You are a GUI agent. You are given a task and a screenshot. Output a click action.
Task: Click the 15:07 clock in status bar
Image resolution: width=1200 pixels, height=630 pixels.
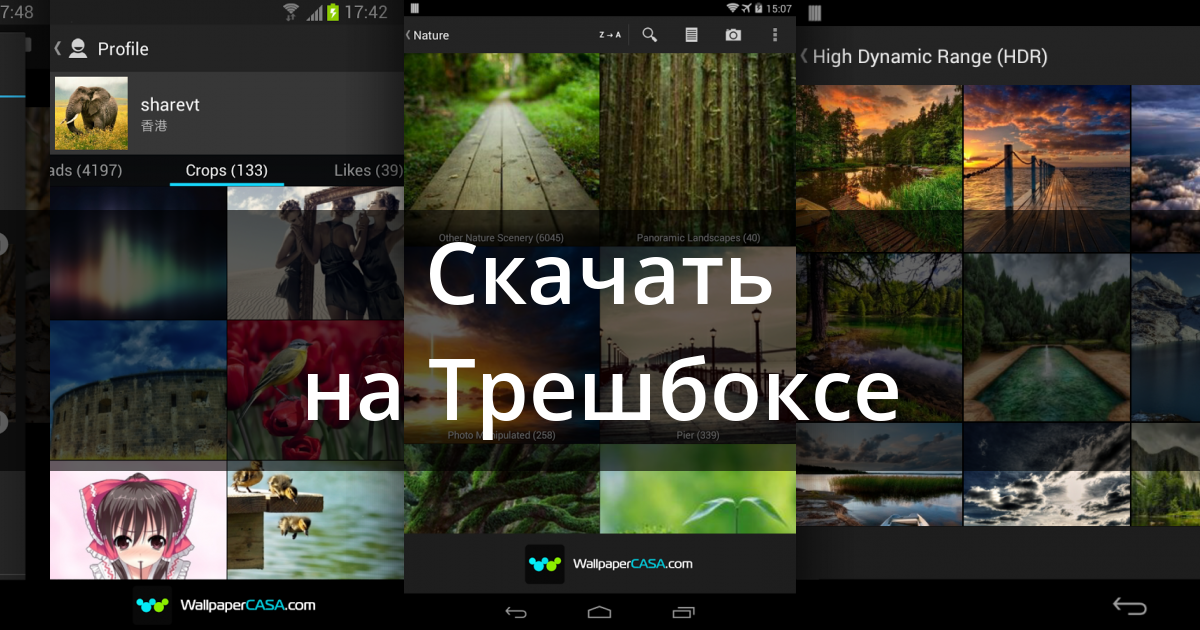click(778, 8)
